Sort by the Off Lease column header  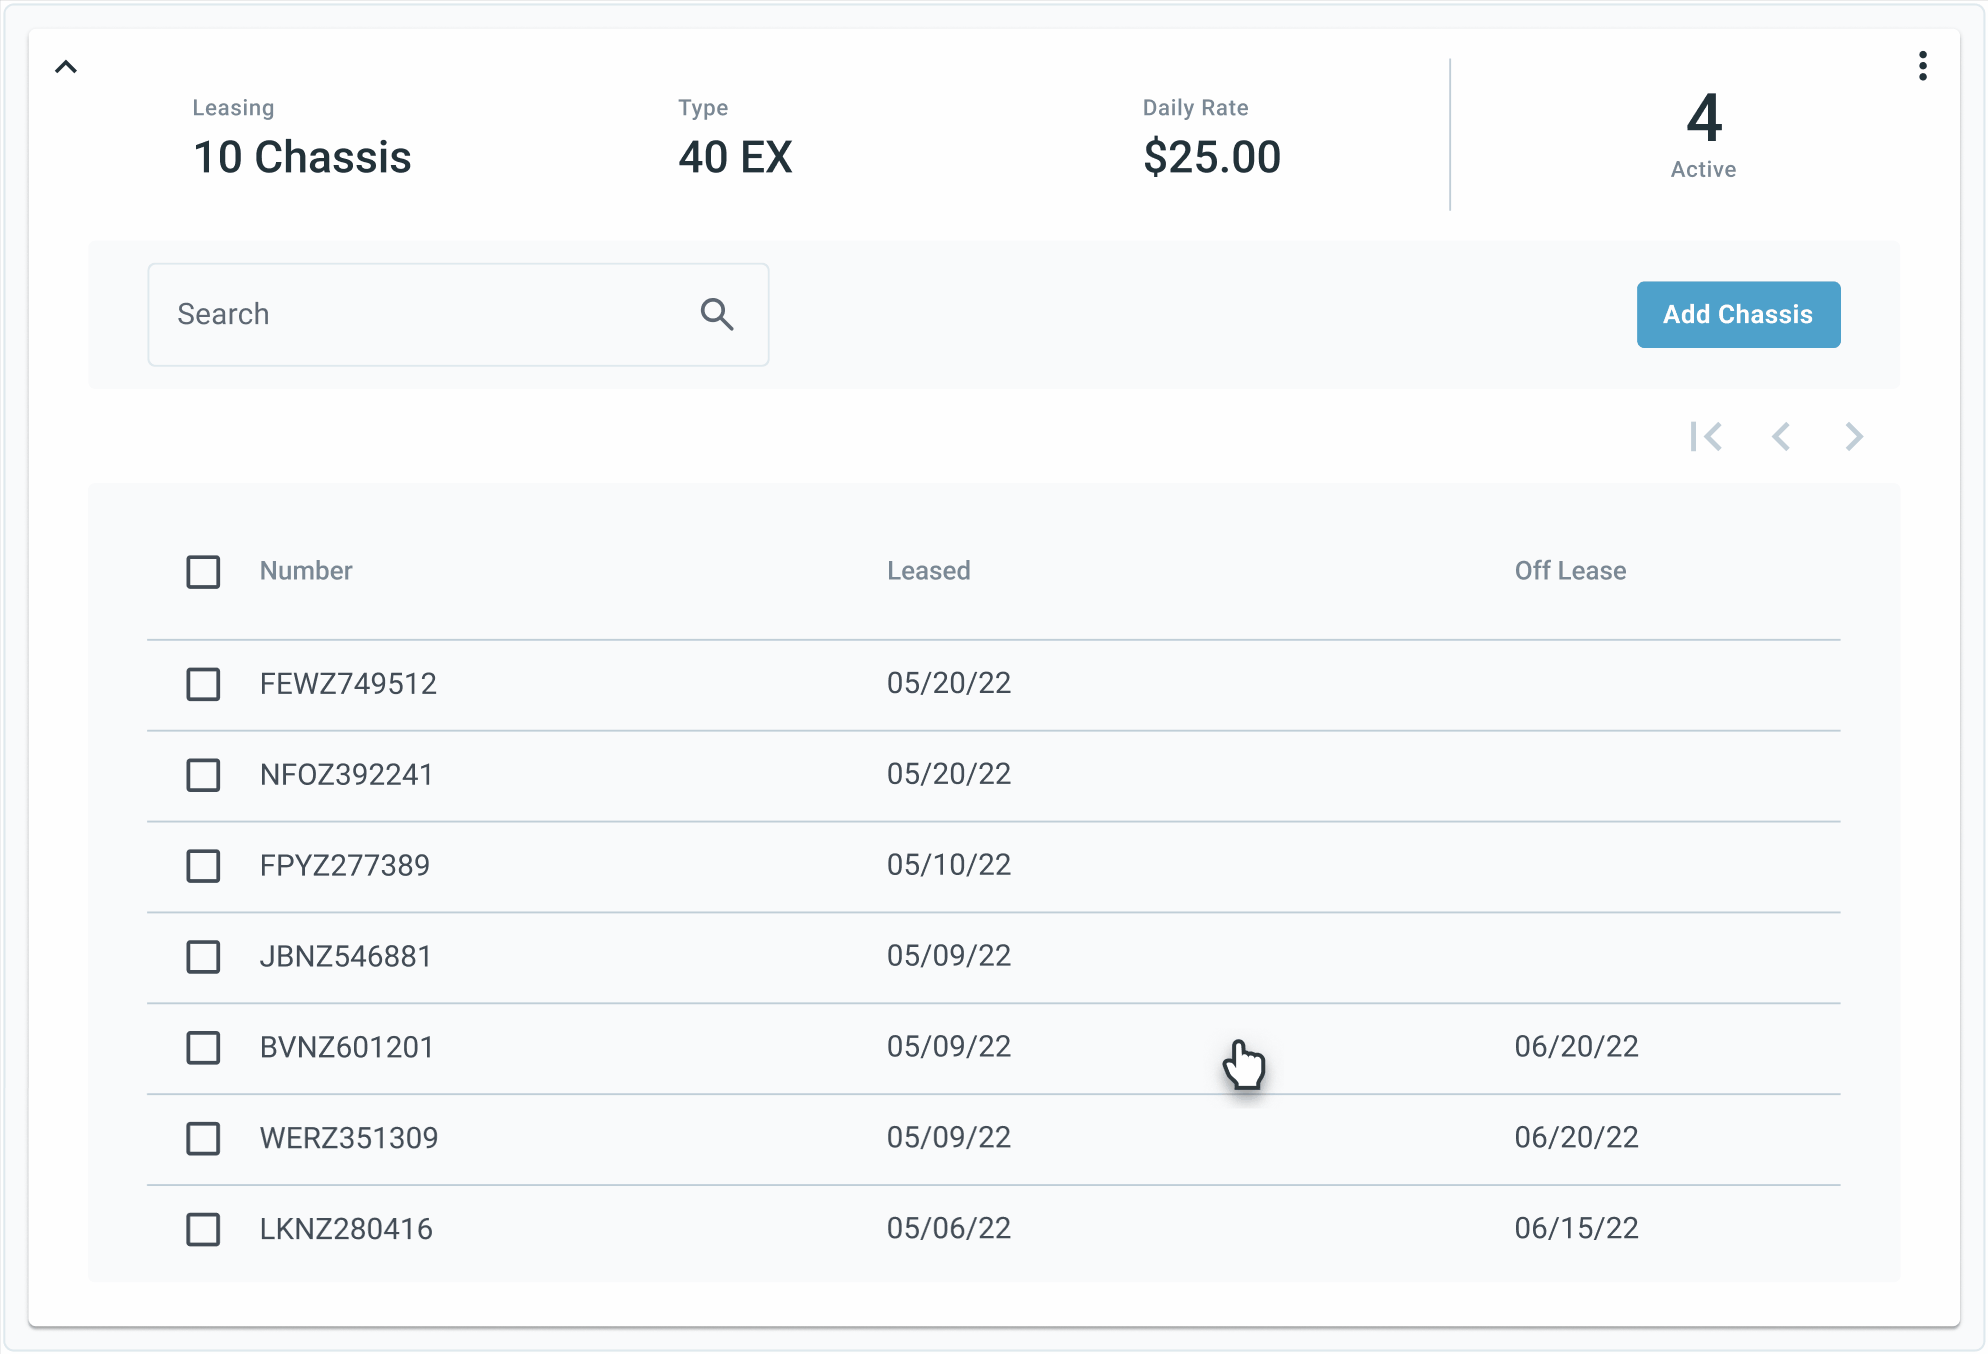pos(1570,571)
